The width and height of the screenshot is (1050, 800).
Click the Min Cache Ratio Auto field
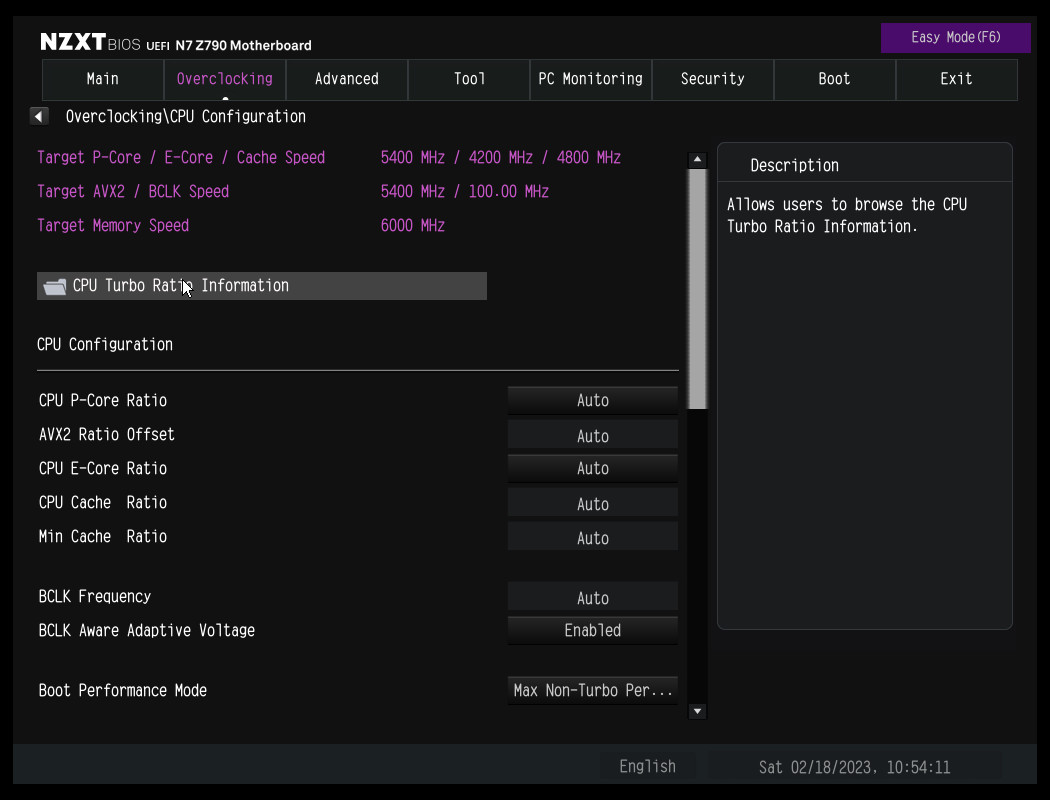(592, 538)
